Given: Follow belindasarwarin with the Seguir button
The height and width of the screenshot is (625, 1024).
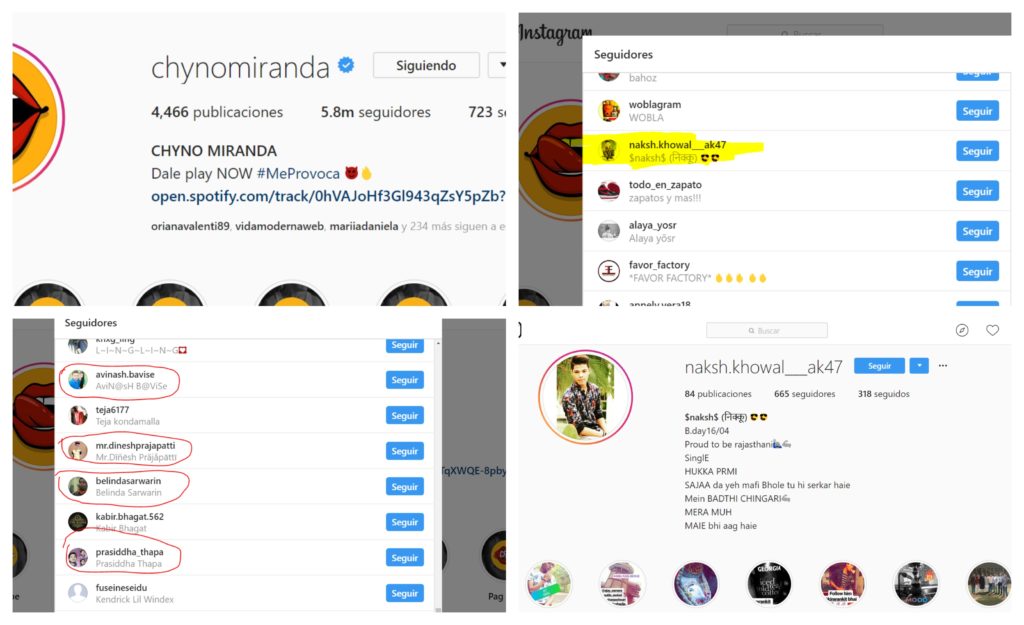Looking at the screenshot, I should [405, 487].
